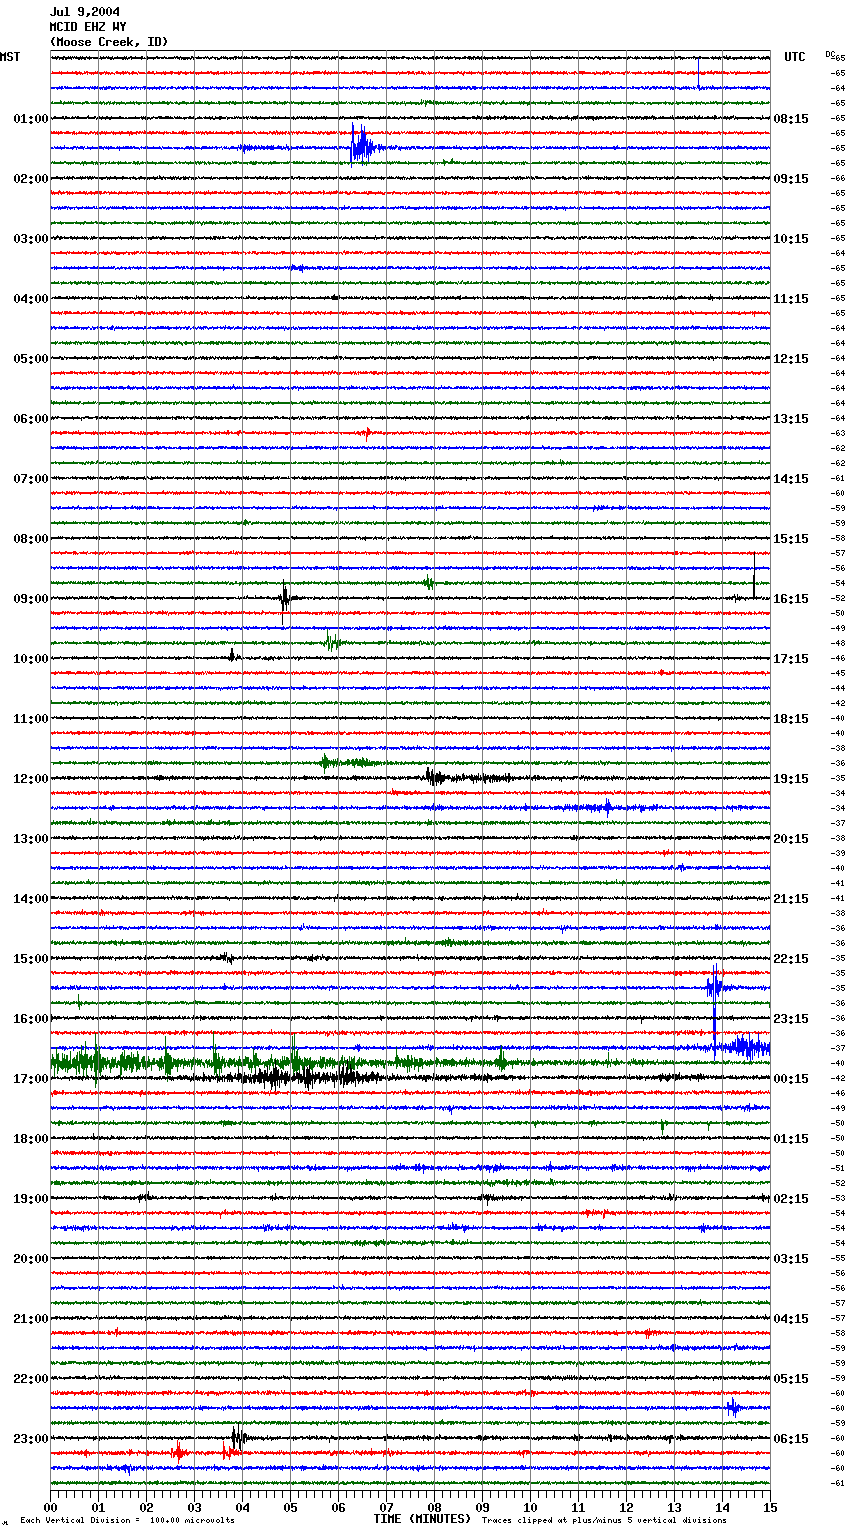
Task: Select the 19:00 MST time label
Action: [x=31, y=1199]
